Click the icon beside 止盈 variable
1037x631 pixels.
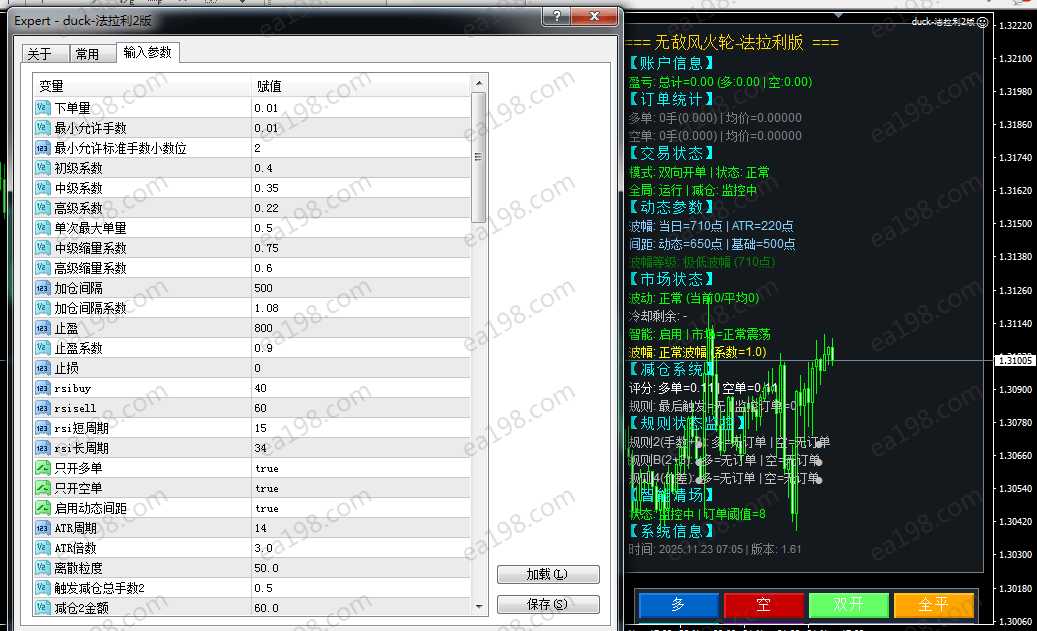point(43,328)
